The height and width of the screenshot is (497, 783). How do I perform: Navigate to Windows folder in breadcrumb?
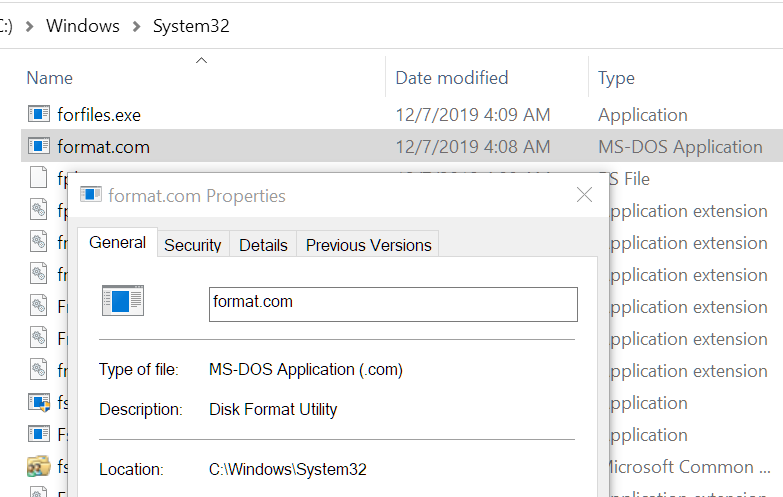83,26
